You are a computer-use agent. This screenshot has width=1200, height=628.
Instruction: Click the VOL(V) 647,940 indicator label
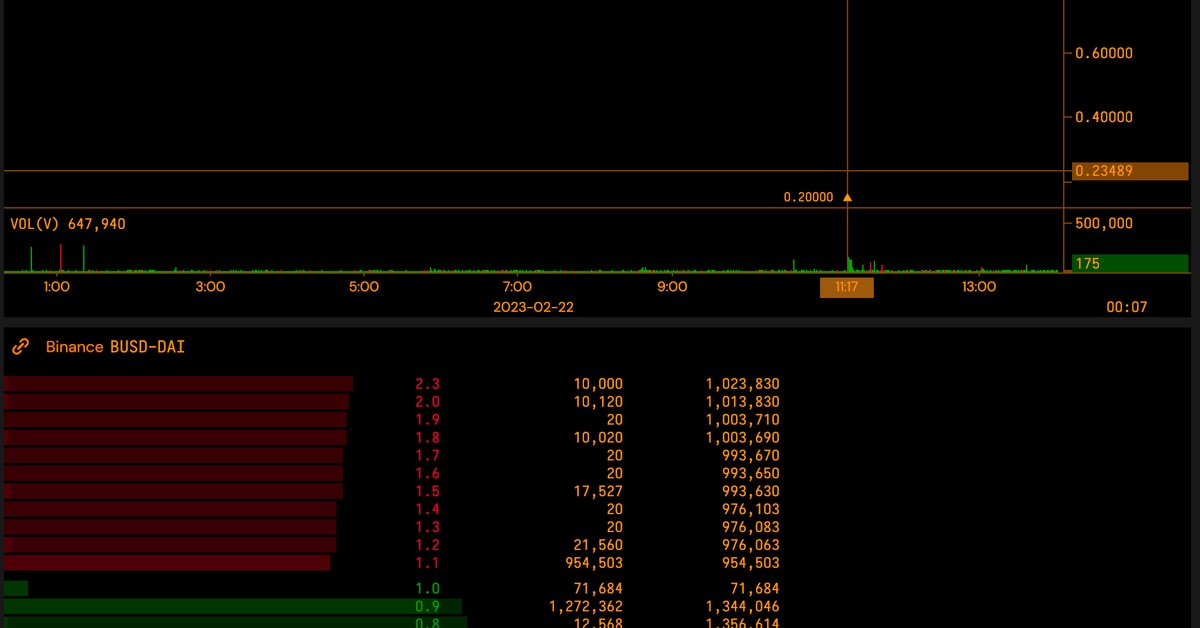[x=68, y=224]
